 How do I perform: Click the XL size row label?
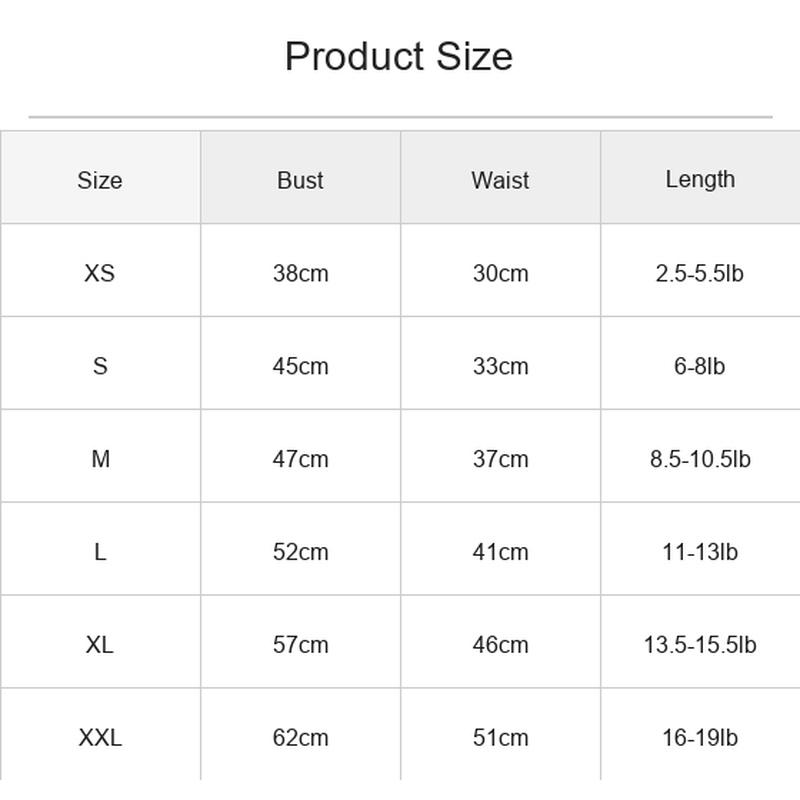(100, 642)
